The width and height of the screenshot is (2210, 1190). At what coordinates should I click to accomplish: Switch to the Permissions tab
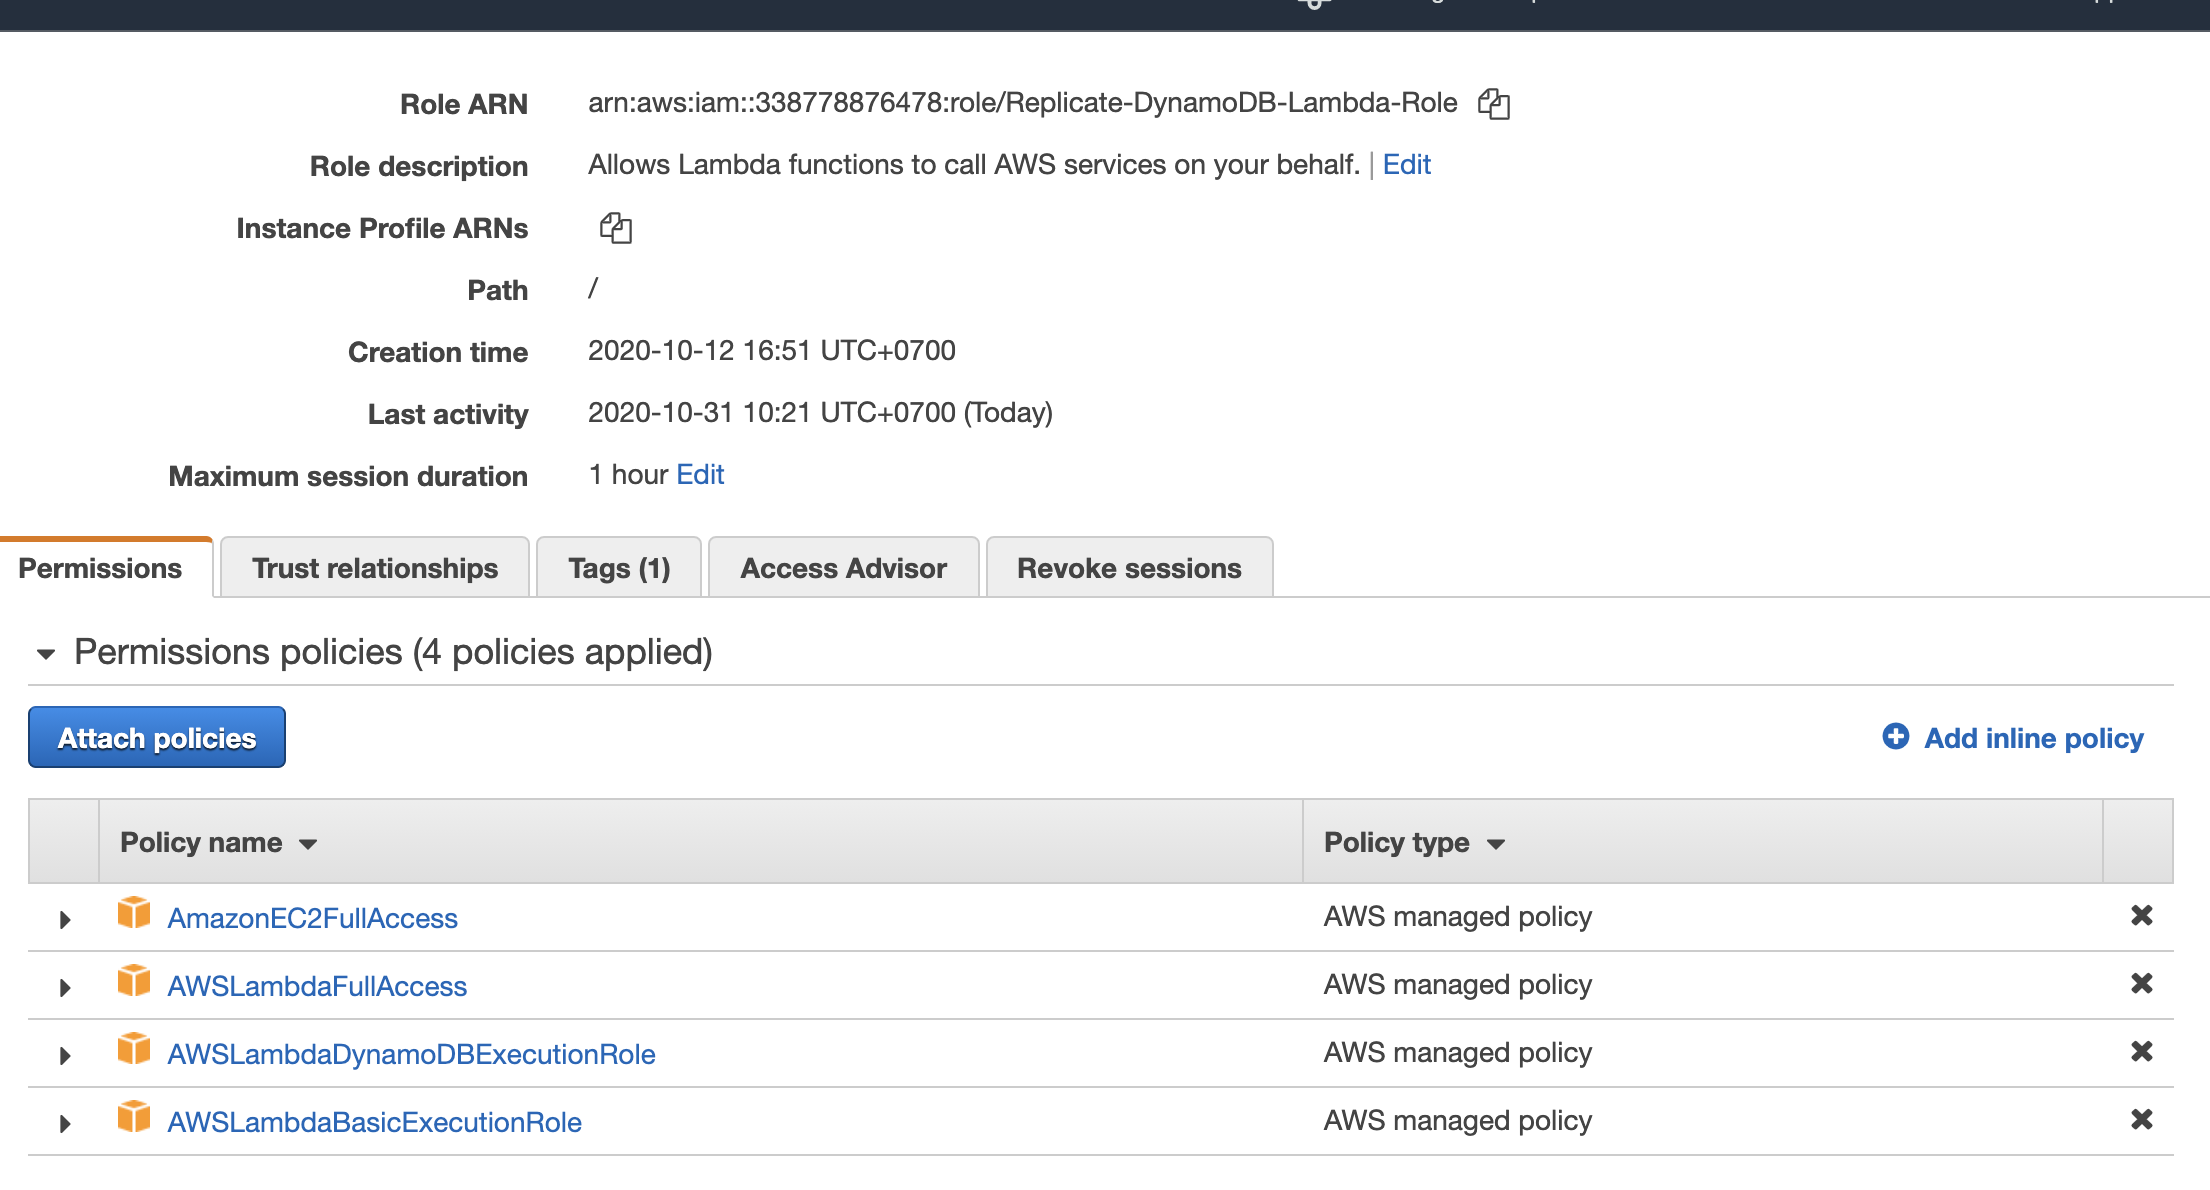tap(100, 568)
